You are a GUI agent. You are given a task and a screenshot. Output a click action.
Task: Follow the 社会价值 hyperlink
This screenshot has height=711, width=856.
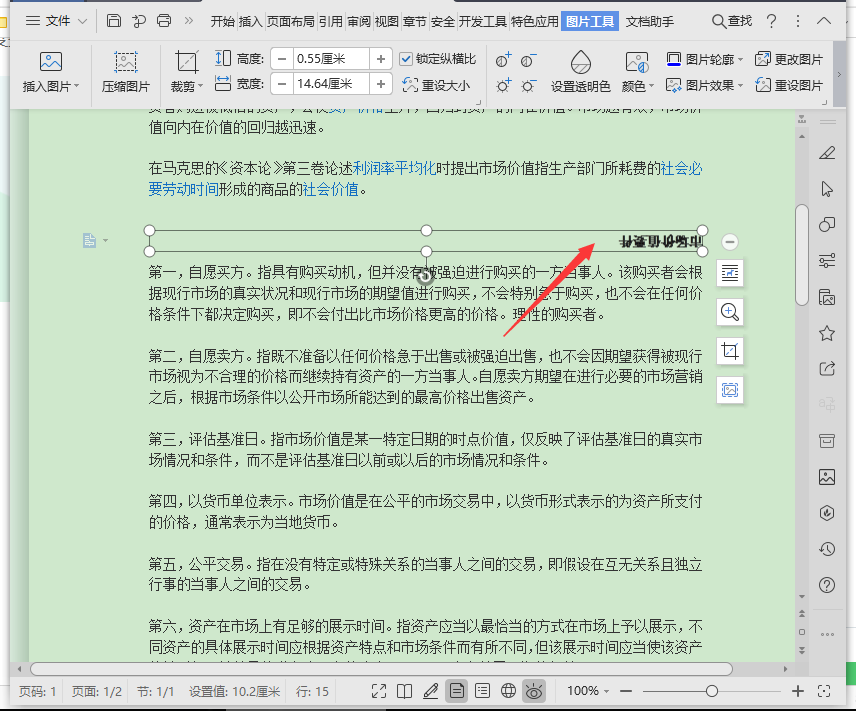(330, 189)
